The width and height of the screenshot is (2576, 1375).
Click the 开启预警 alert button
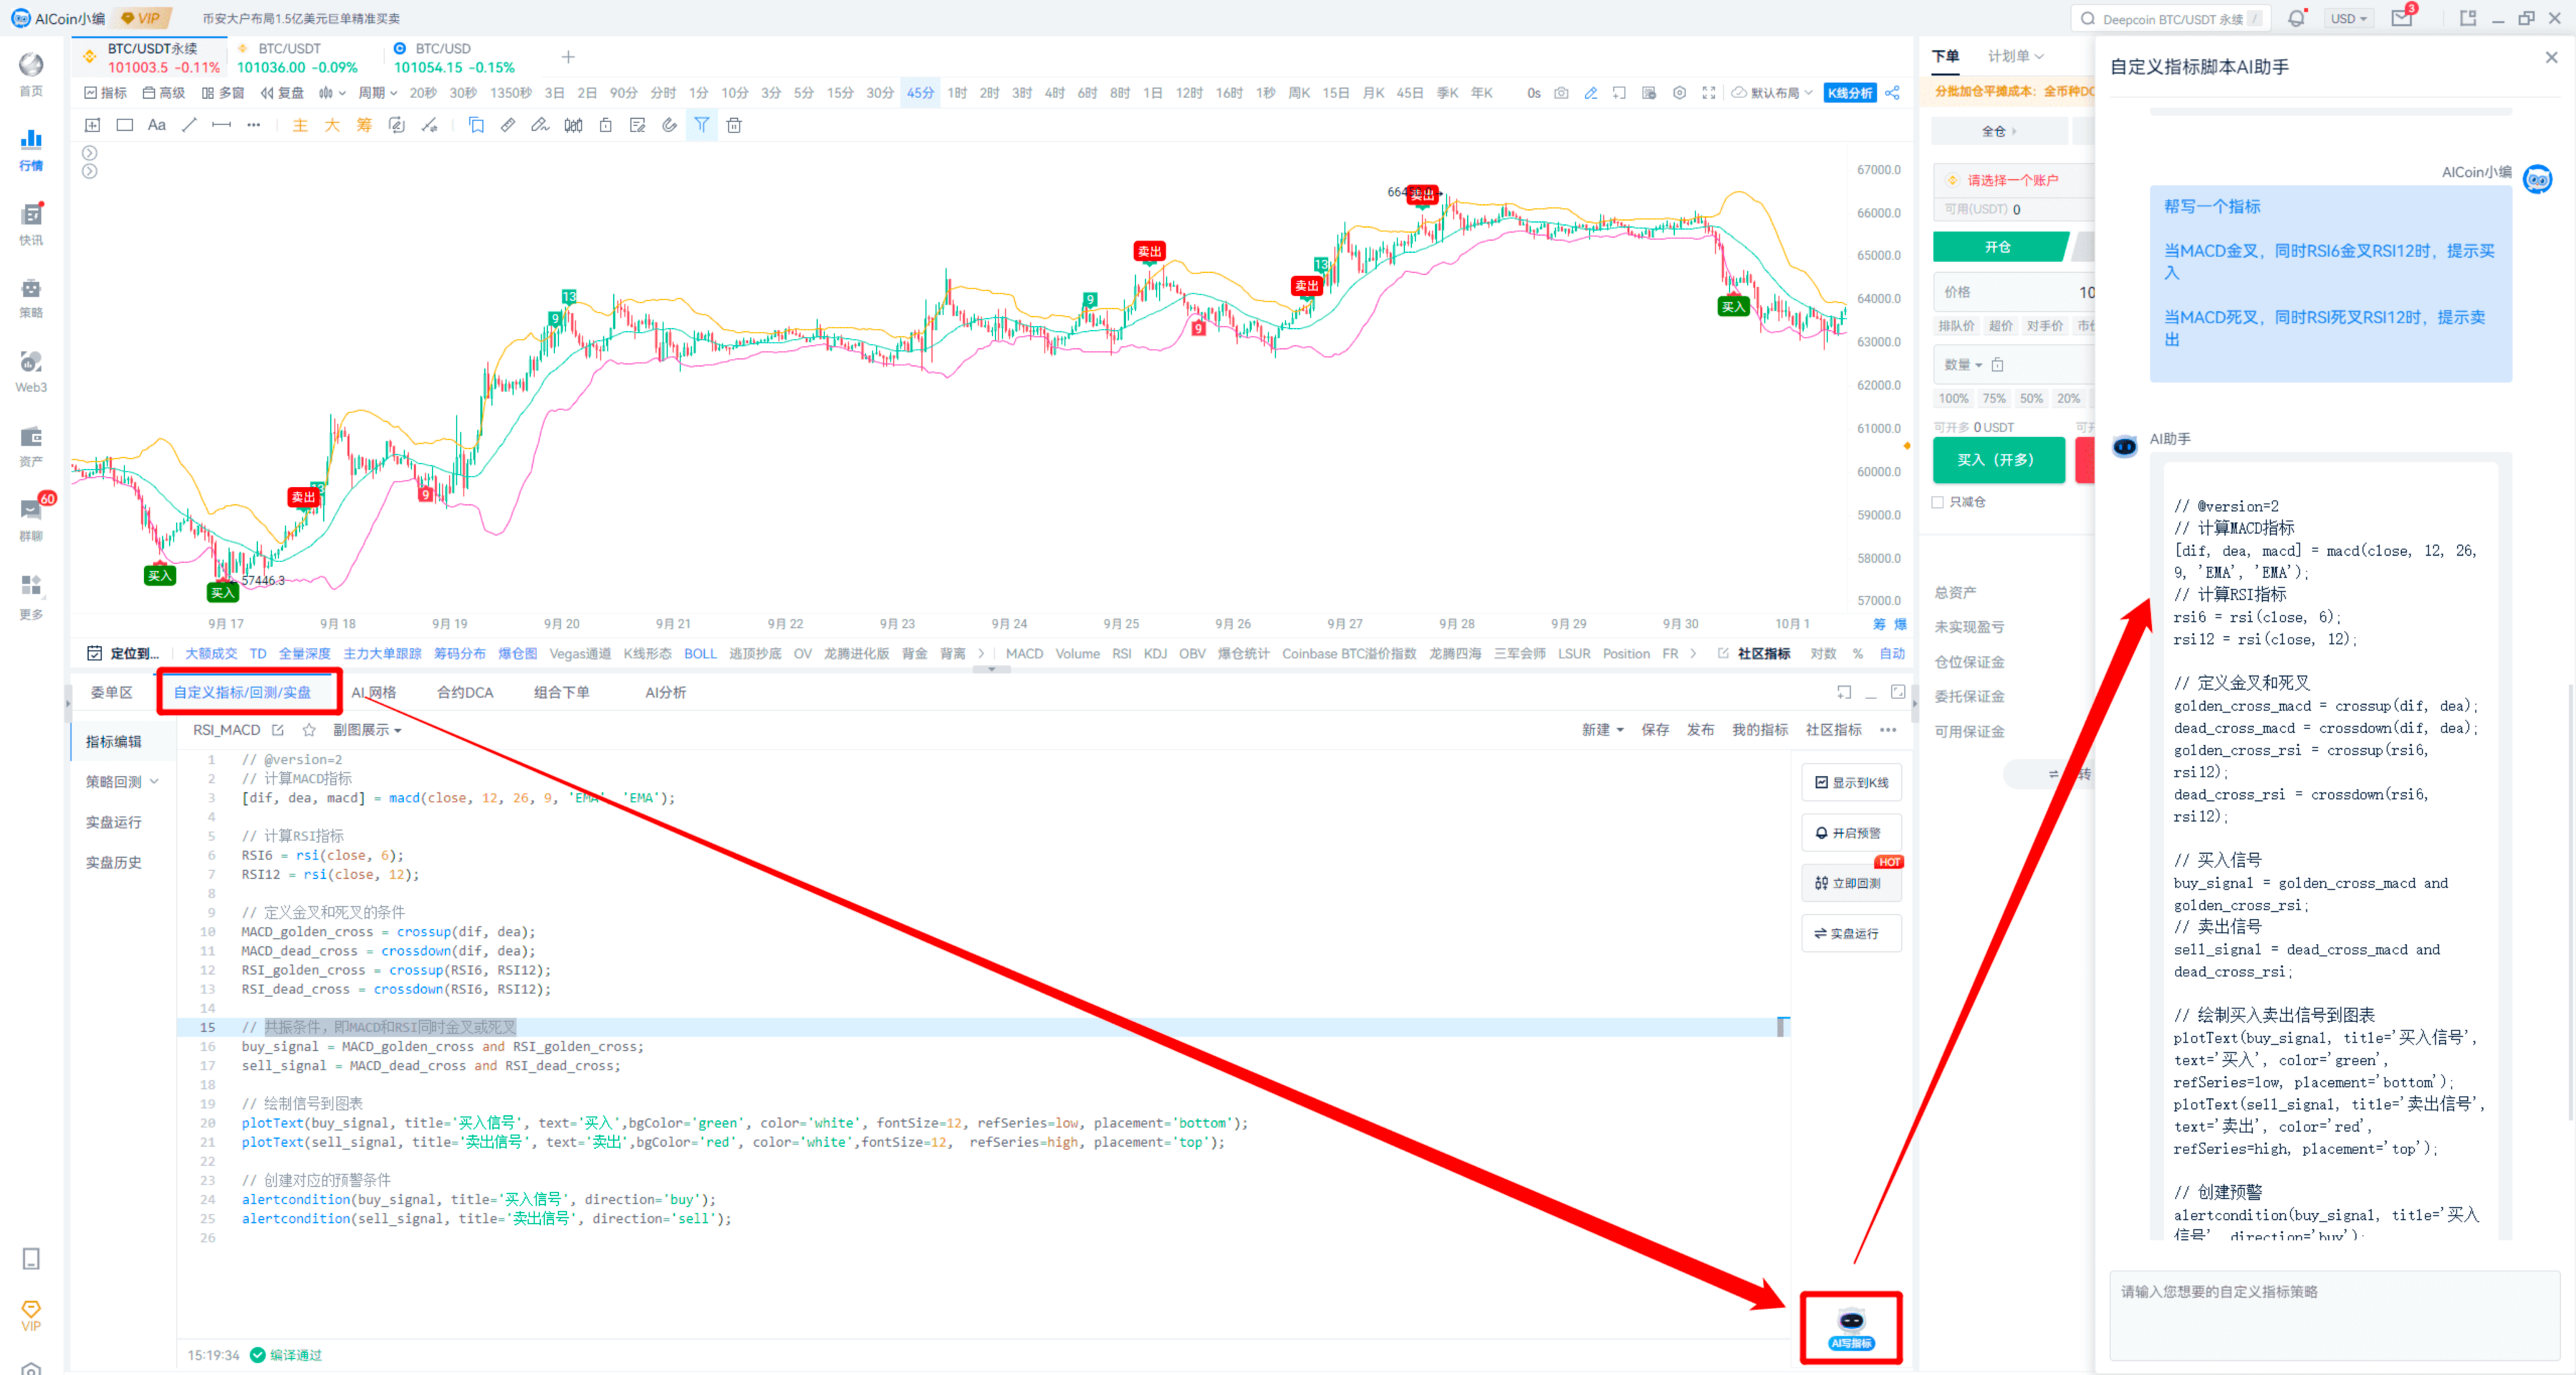1851,833
